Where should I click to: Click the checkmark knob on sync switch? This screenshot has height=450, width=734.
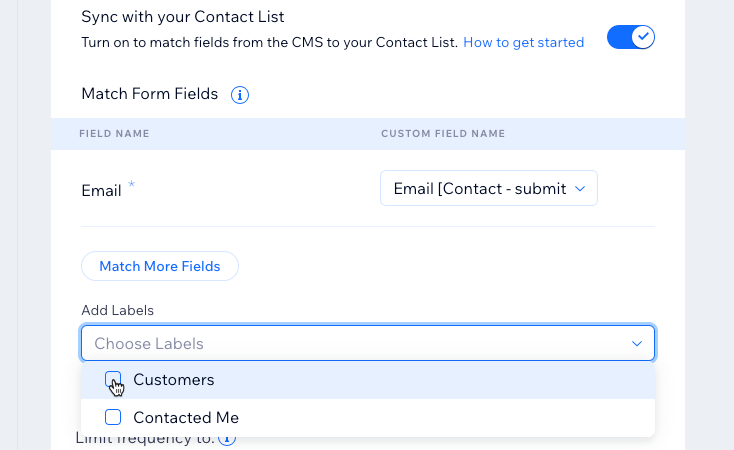(643, 37)
